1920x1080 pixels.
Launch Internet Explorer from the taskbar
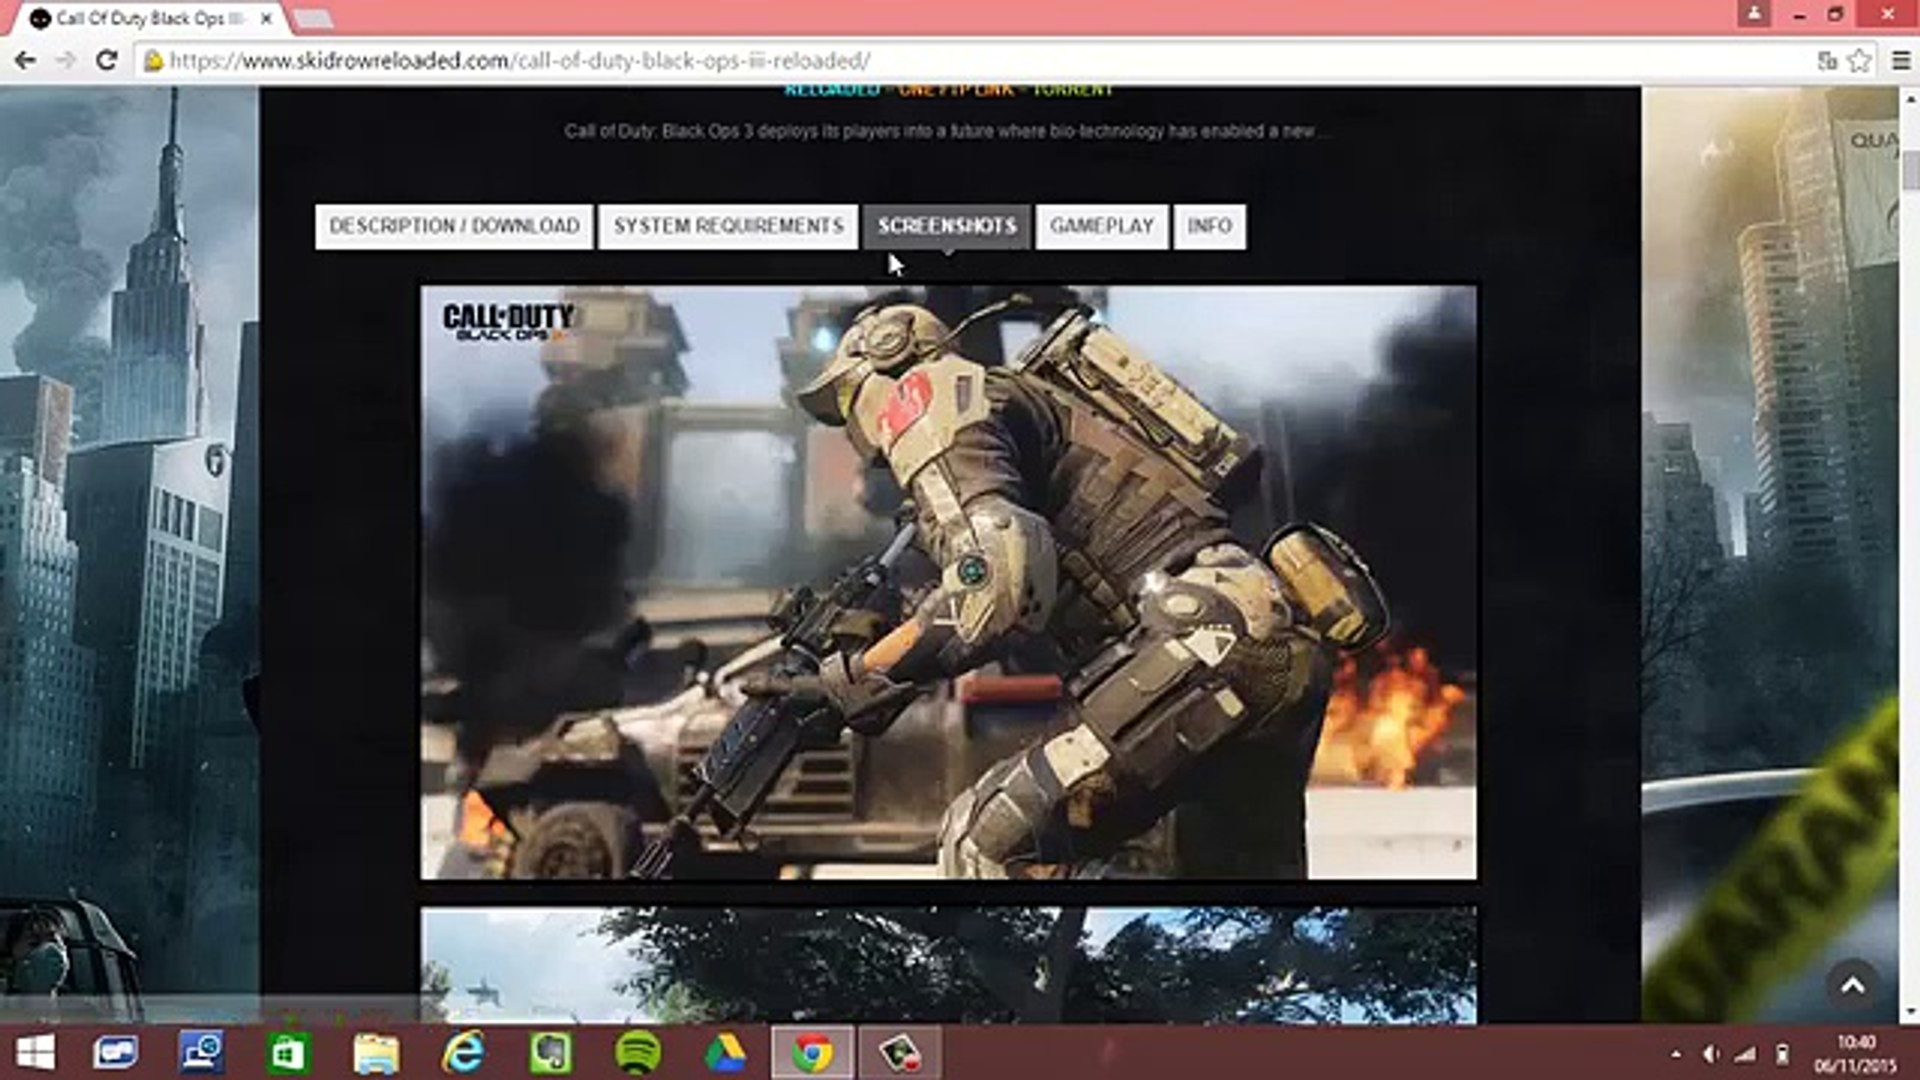coord(464,1053)
